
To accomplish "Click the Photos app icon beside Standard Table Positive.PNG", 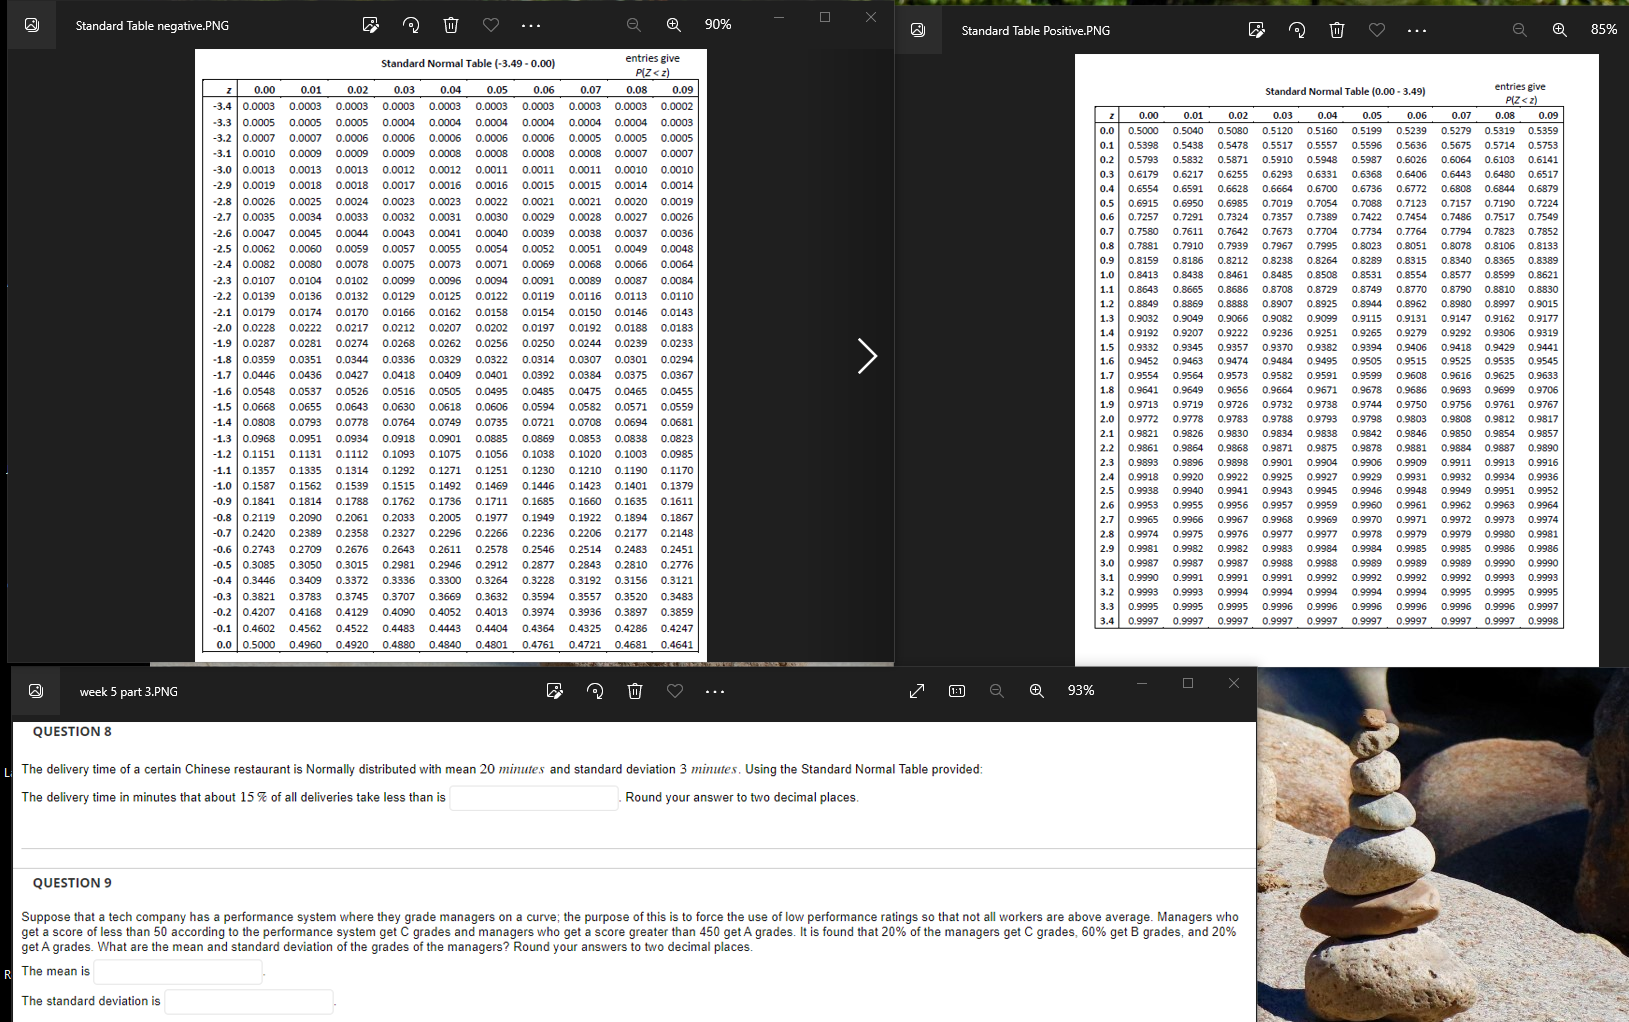I will tap(918, 30).
